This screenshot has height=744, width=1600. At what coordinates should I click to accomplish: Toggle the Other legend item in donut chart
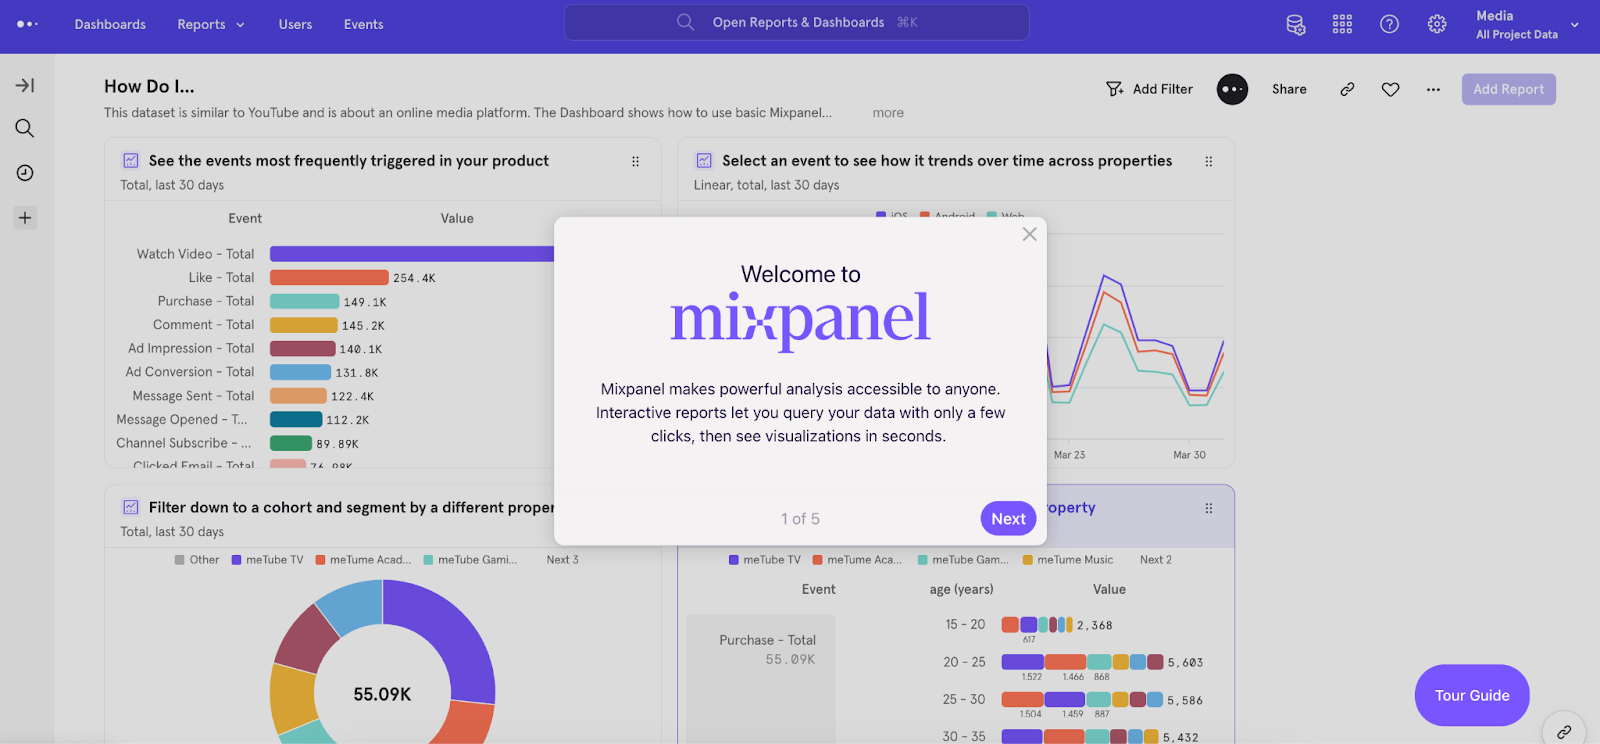[x=197, y=560]
